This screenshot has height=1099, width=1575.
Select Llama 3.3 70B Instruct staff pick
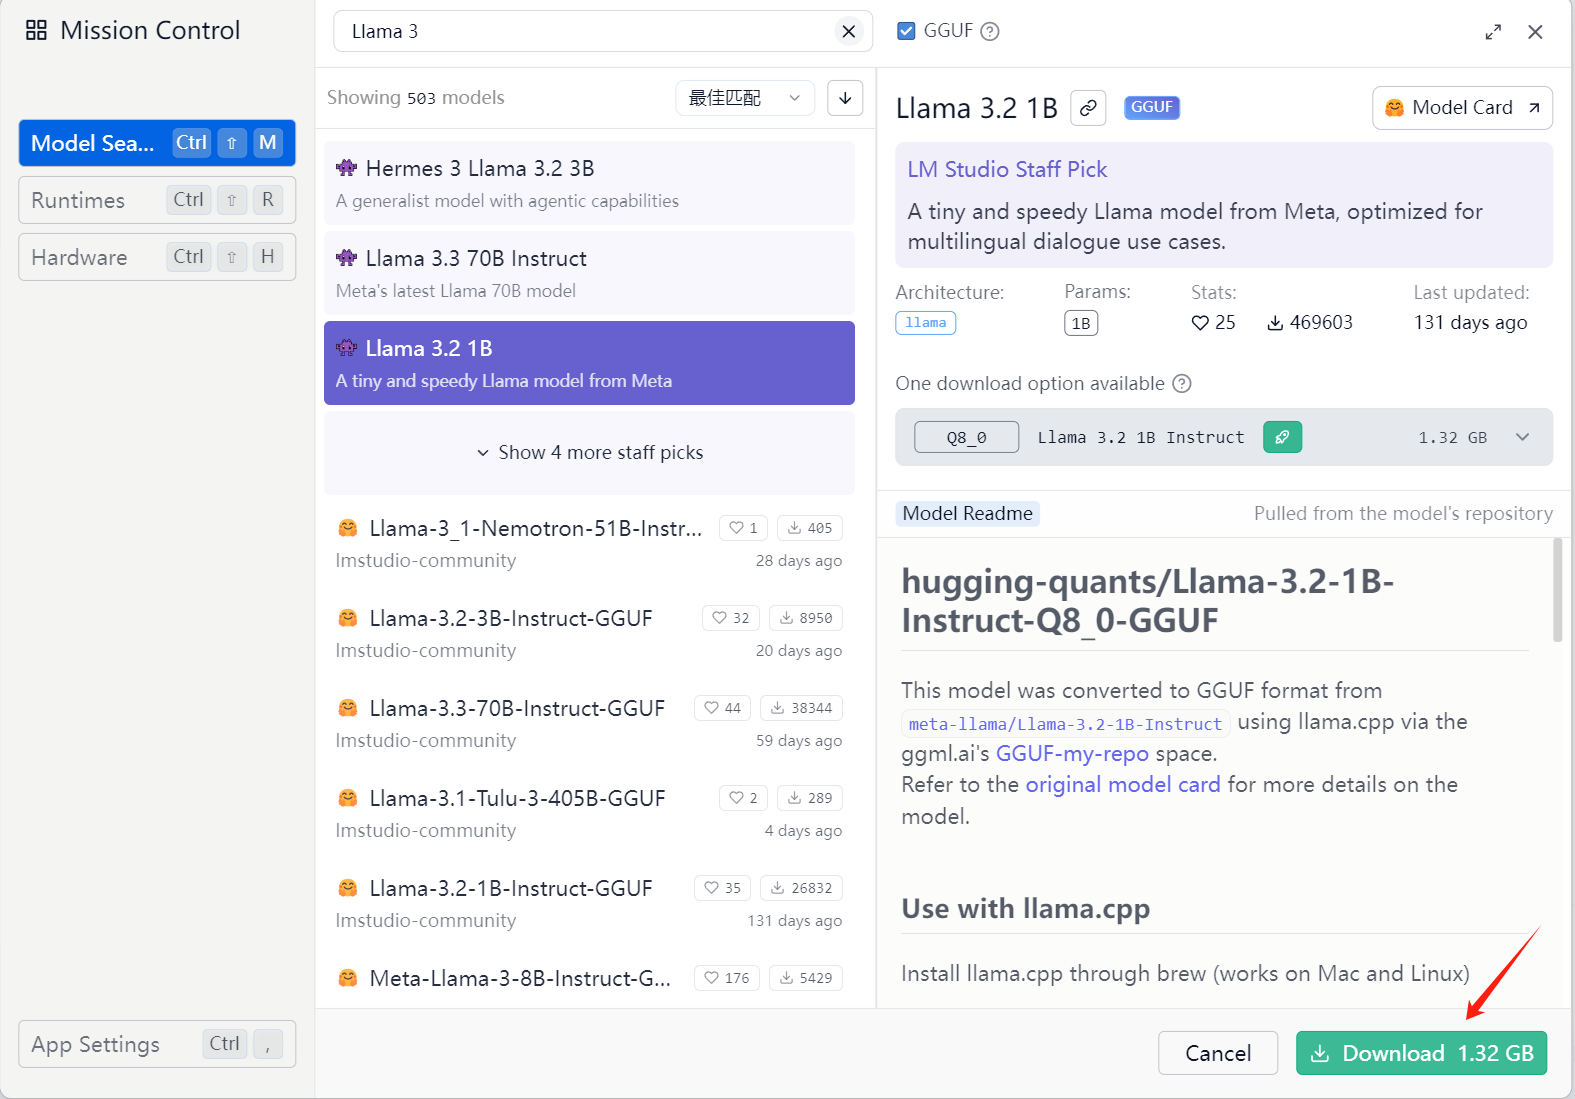[x=589, y=273]
